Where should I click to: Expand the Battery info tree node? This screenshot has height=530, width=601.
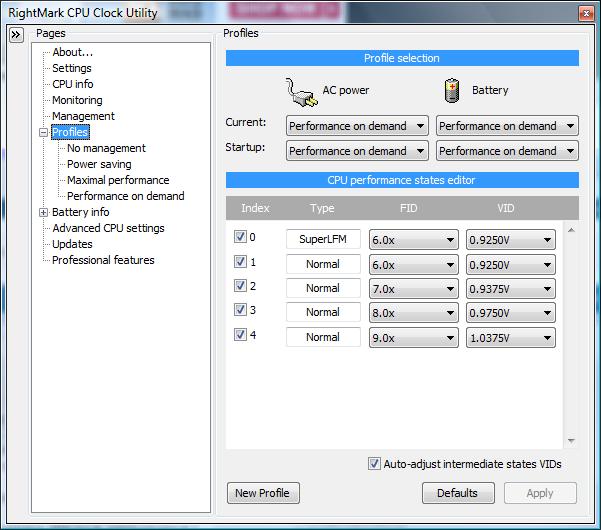tap(44, 212)
